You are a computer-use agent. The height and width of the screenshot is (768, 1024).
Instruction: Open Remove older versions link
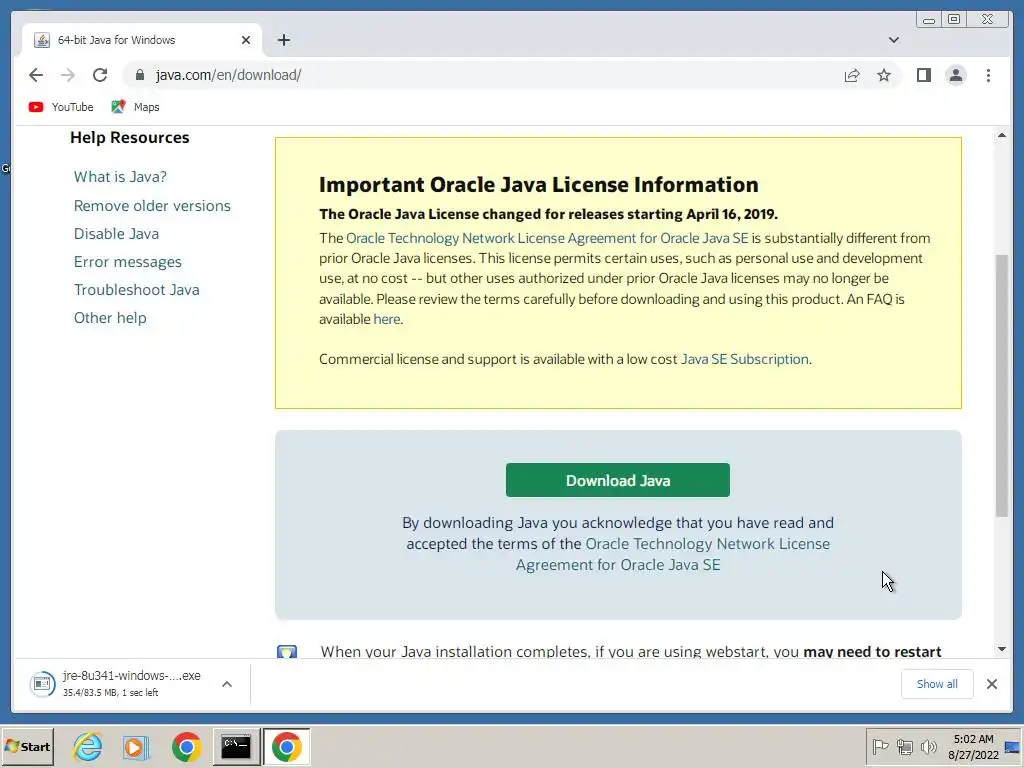[x=152, y=205]
